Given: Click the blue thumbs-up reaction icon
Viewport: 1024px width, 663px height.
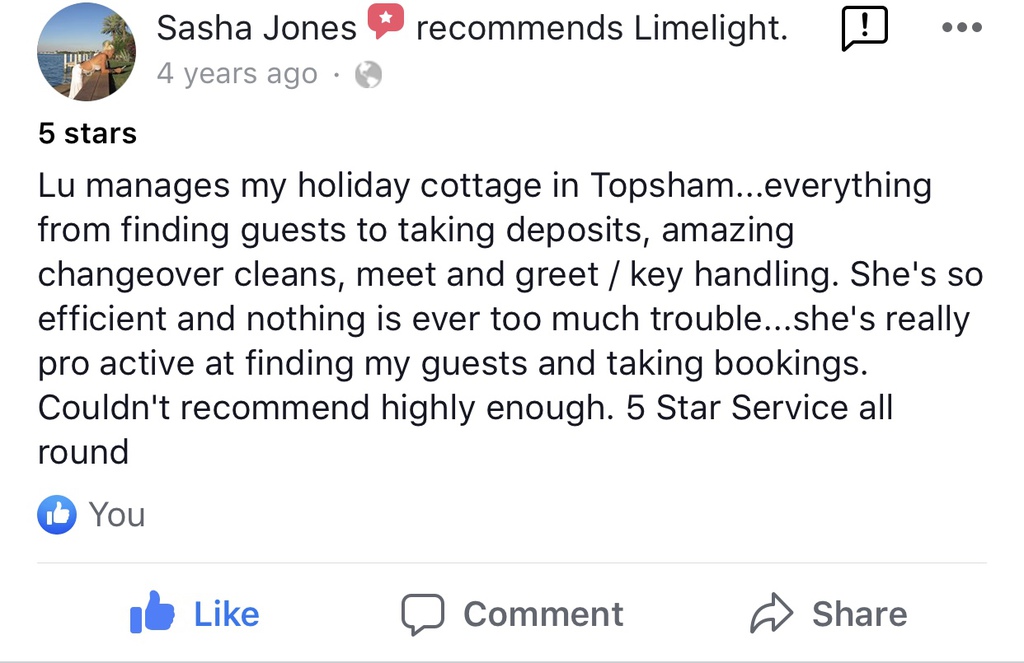Looking at the screenshot, I should 57,515.
